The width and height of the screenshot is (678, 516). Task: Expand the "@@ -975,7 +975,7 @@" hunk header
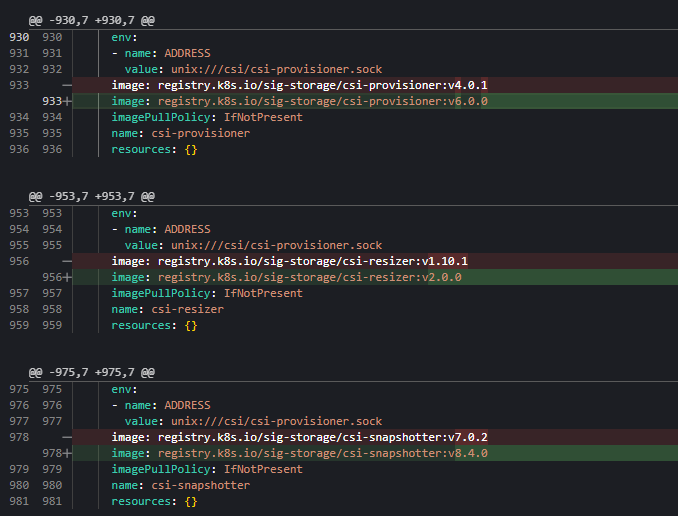[91, 372]
